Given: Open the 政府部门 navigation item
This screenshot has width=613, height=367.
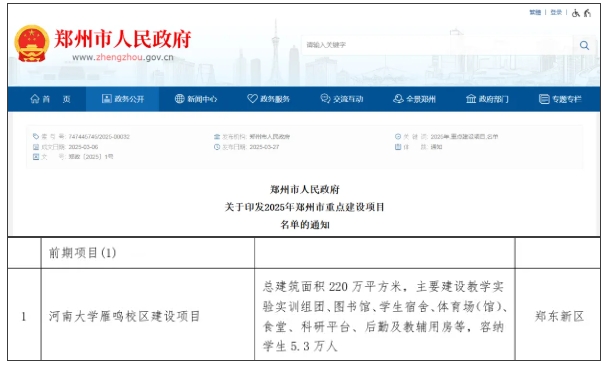Looking at the screenshot, I should pyautogui.click(x=493, y=99).
